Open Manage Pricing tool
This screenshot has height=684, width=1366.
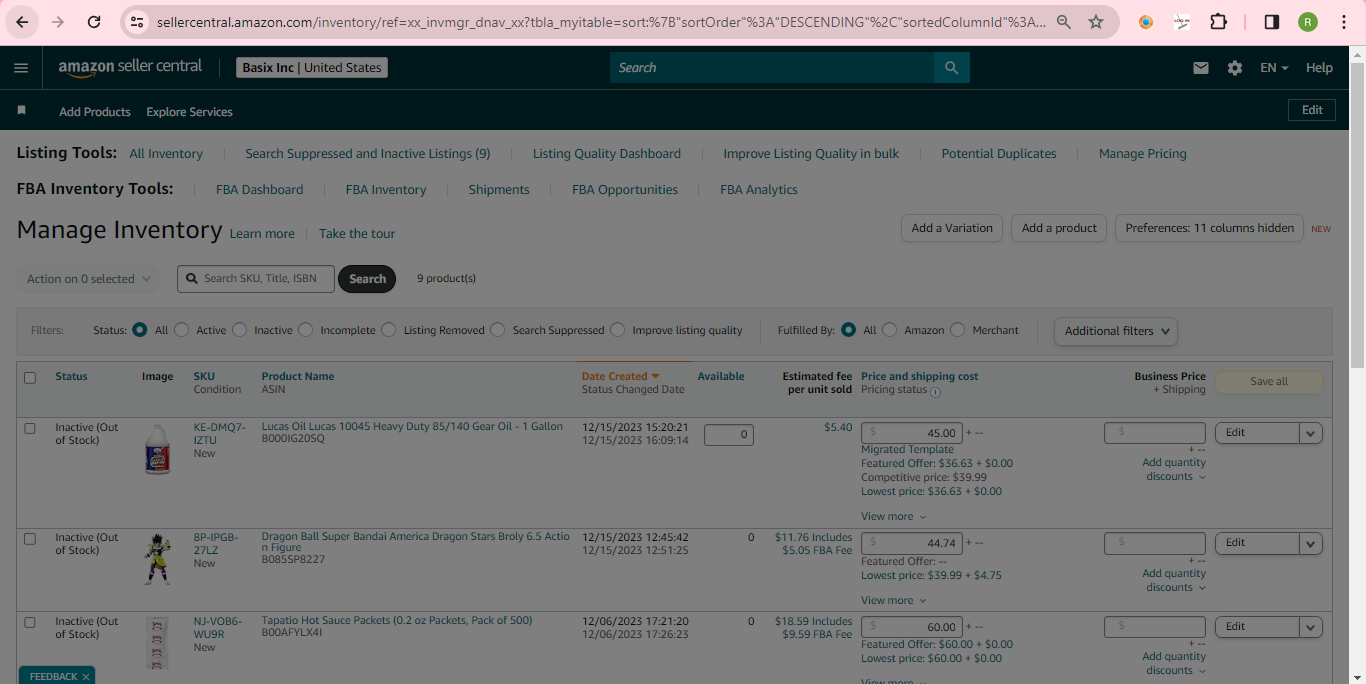click(1143, 154)
